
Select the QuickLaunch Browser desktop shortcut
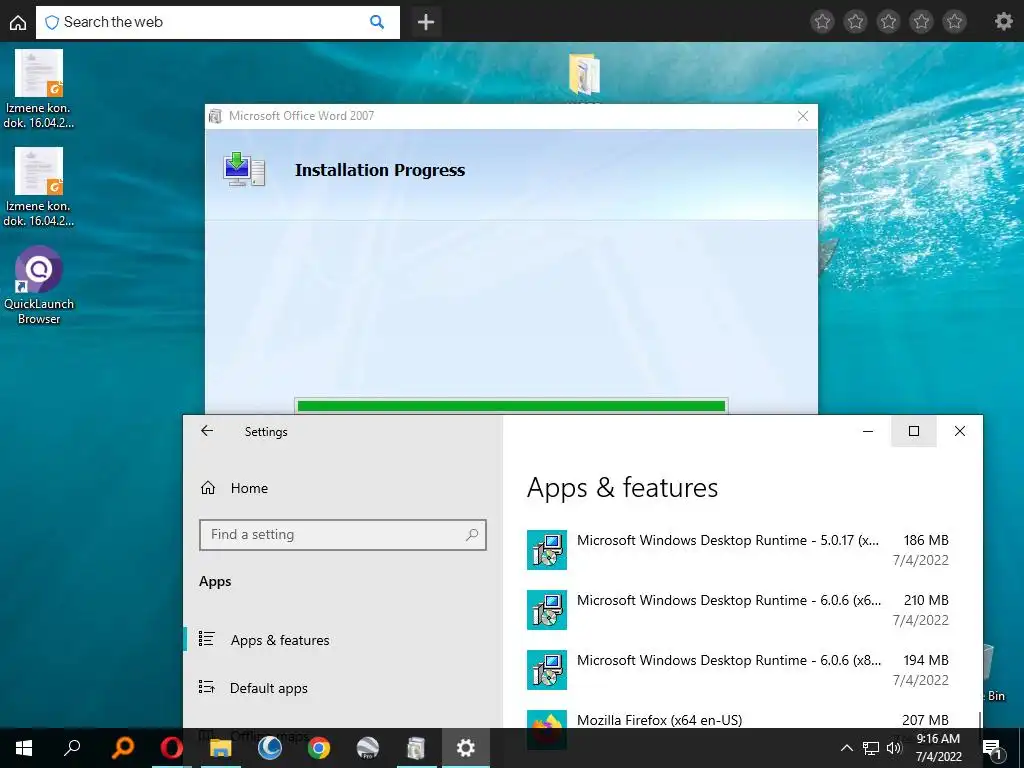tap(39, 285)
